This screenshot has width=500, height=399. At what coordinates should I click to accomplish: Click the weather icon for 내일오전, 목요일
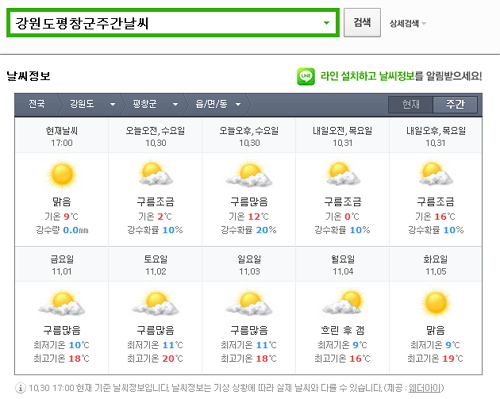click(x=342, y=174)
